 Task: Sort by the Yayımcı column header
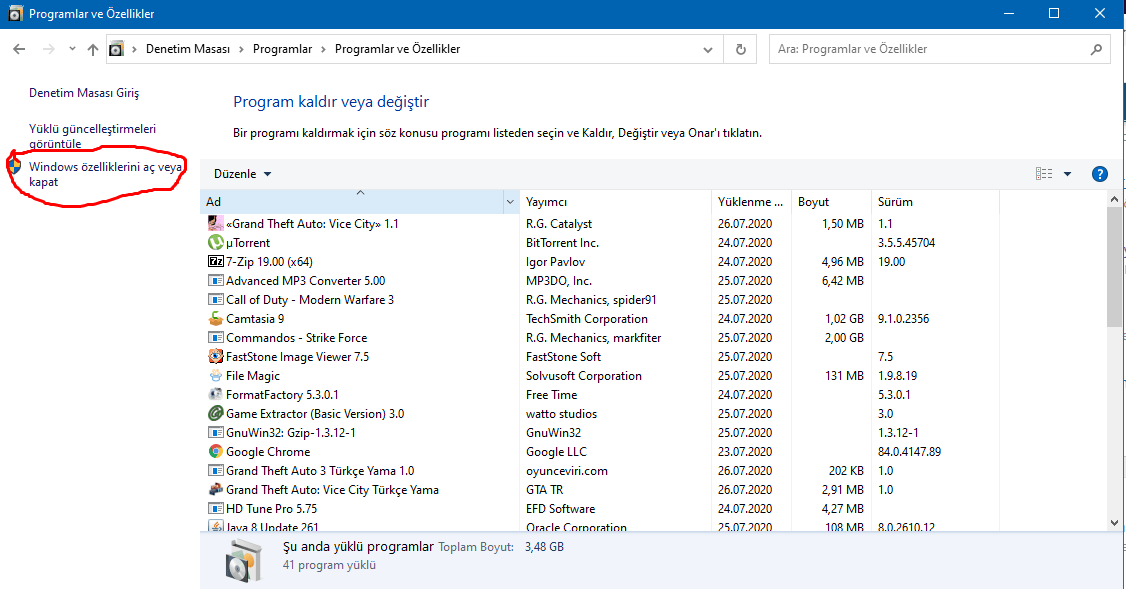click(x=547, y=202)
